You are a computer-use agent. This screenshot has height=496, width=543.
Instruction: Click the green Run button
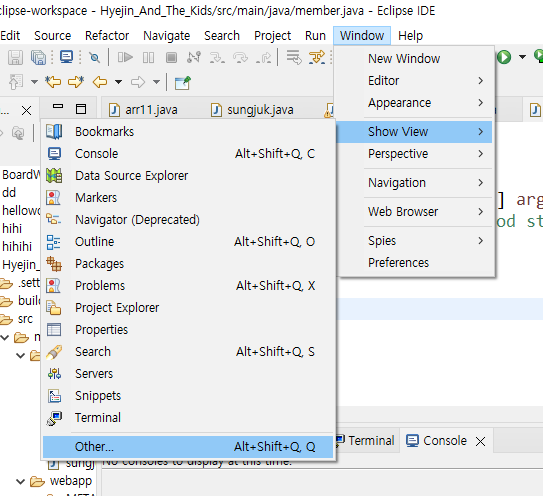tap(504, 57)
